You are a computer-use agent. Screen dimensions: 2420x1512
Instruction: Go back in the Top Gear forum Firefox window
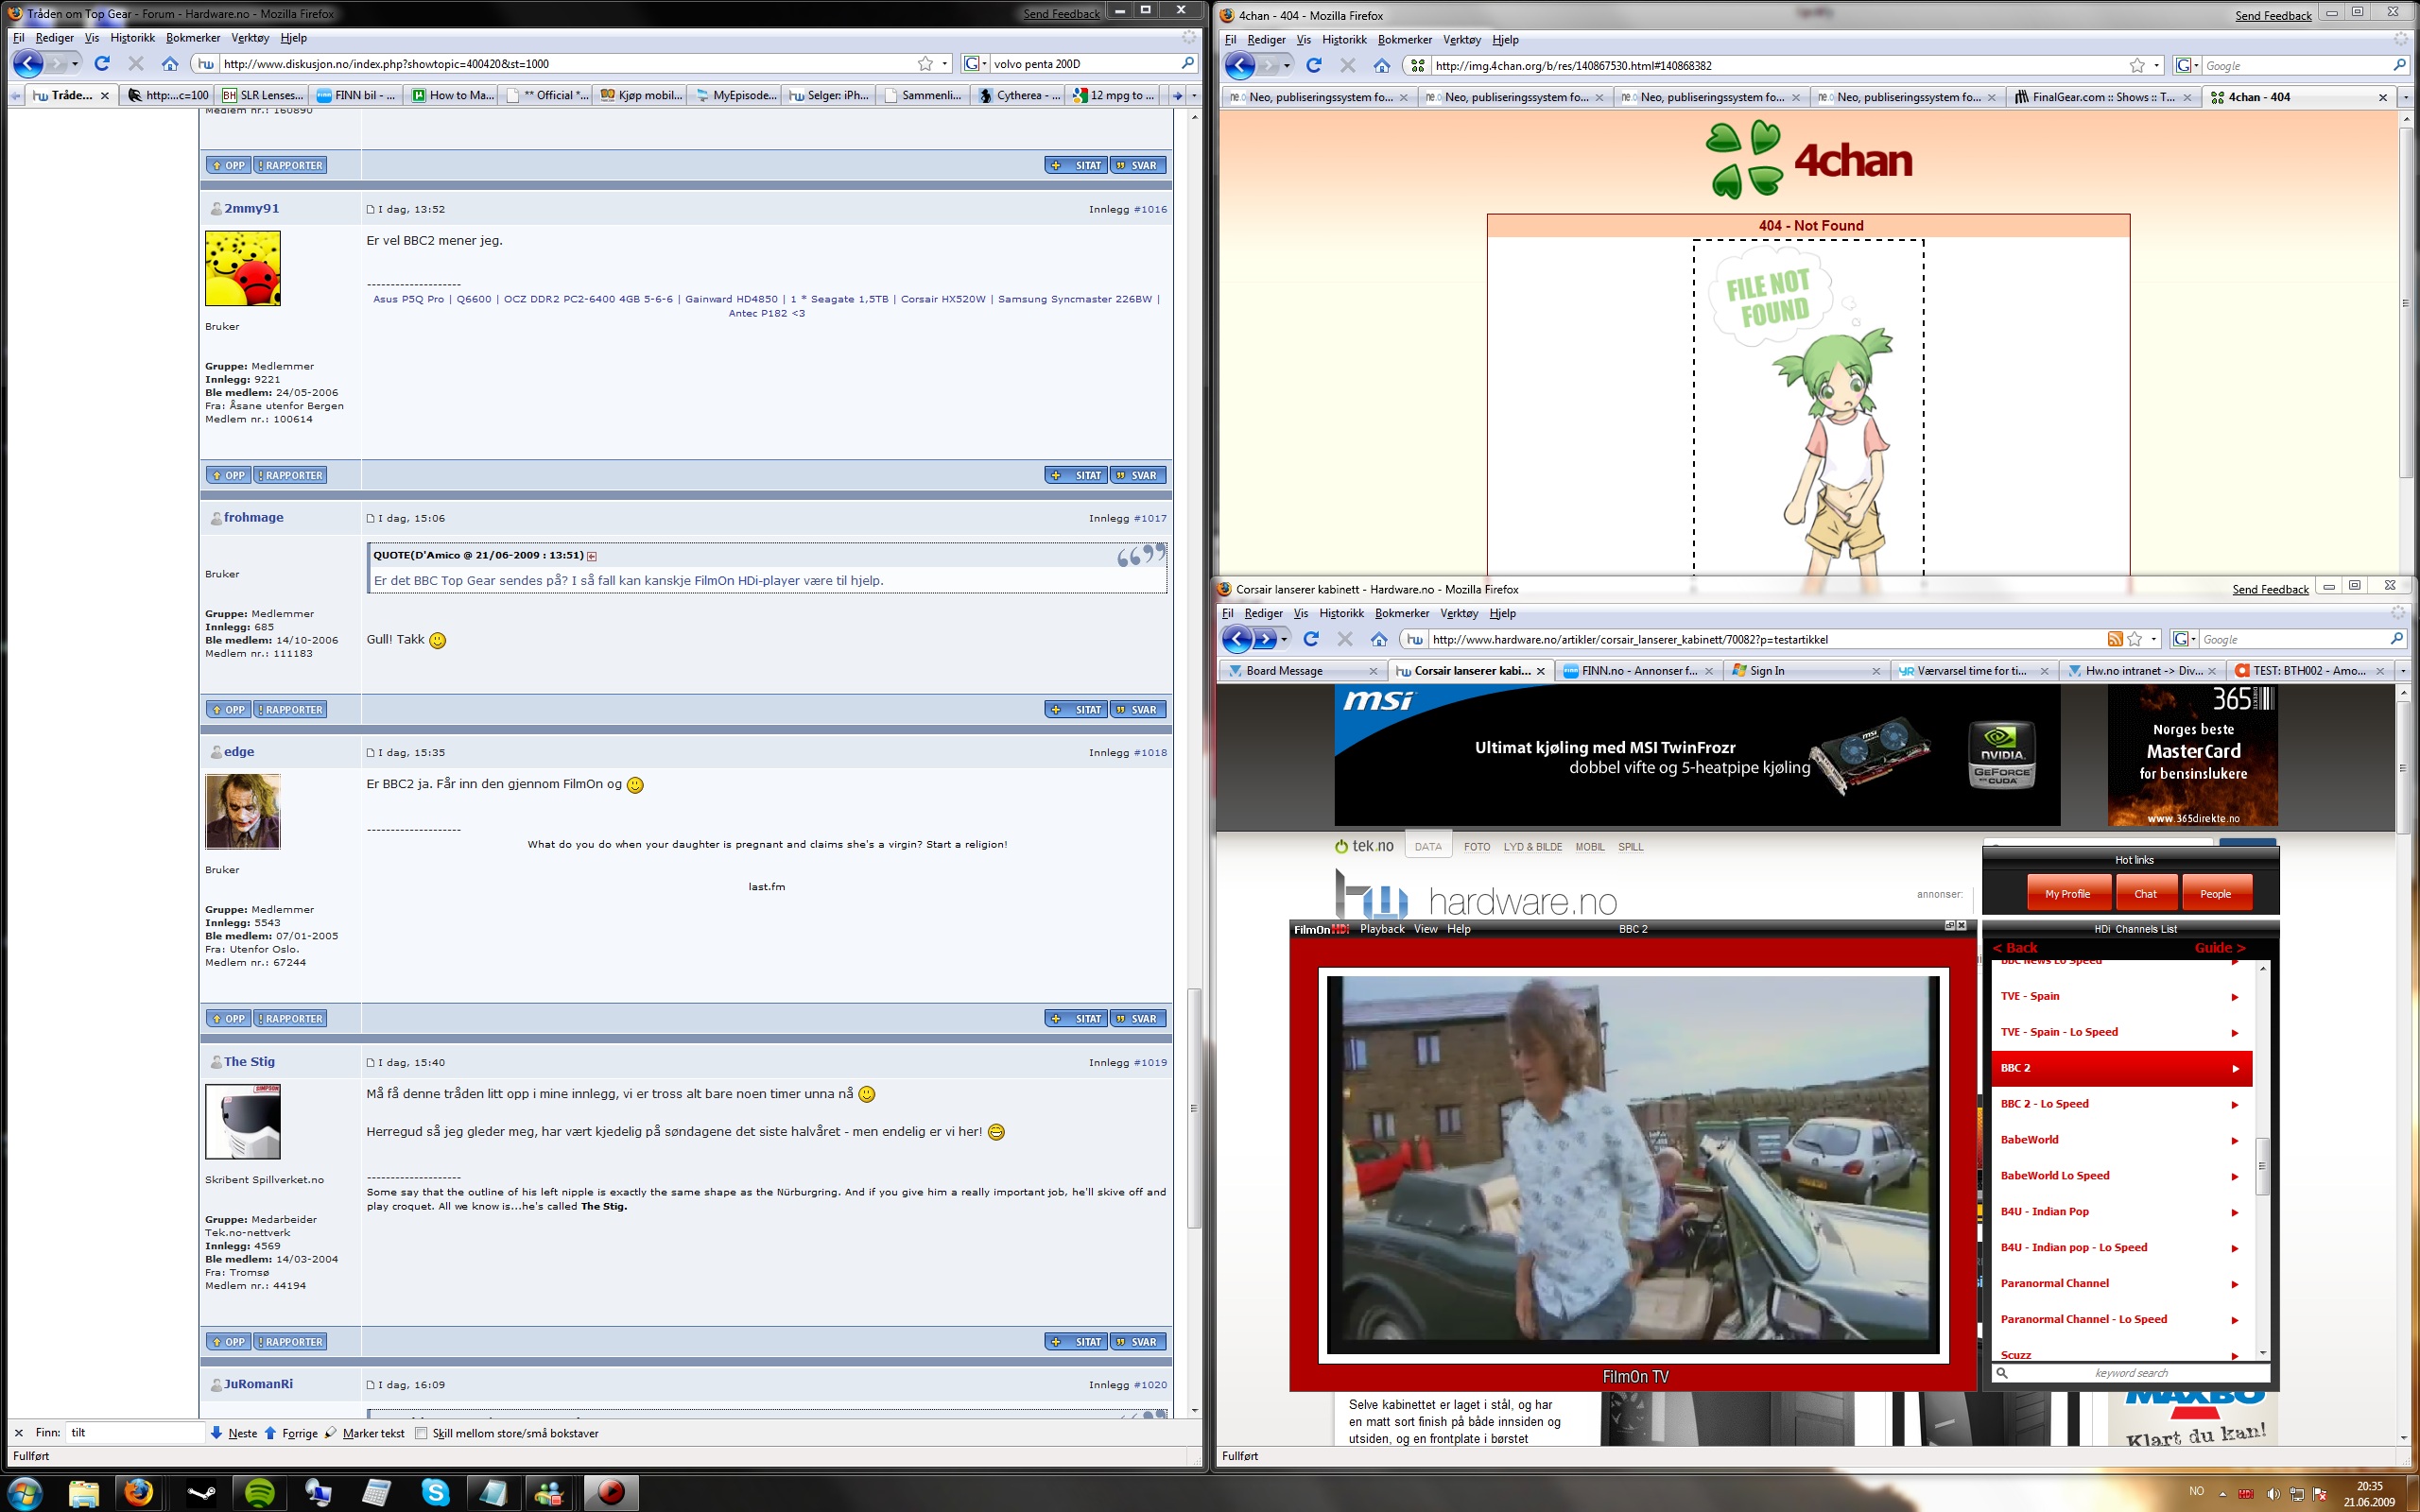(x=28, y=64)
